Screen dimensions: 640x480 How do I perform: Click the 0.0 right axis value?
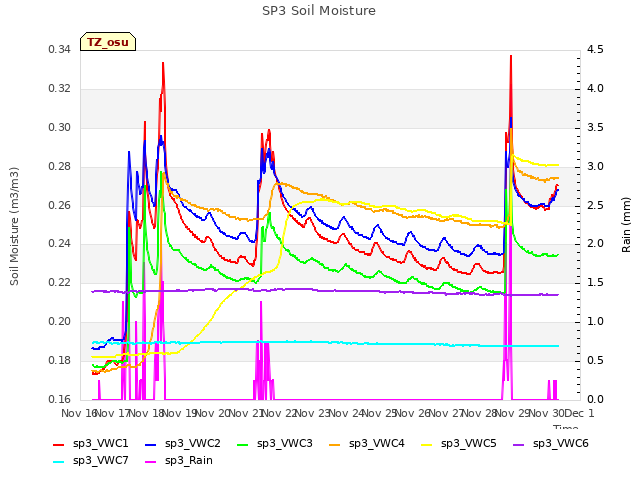595,399
